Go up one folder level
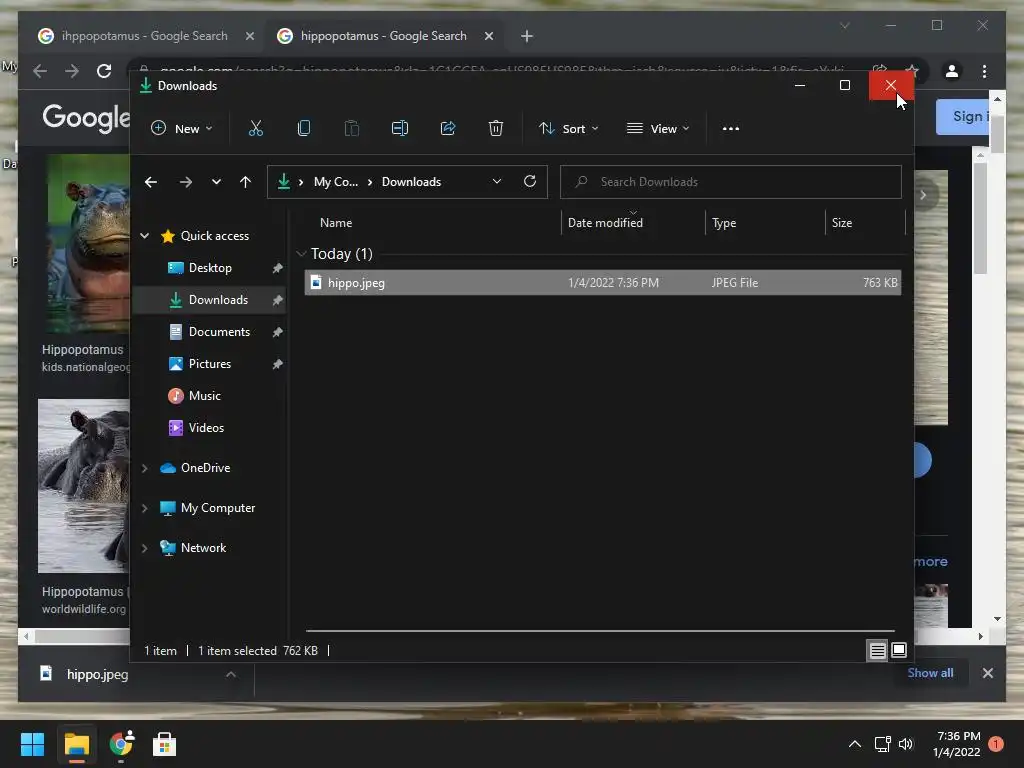Screen dimensions: 1024x768 pos(245,182)
